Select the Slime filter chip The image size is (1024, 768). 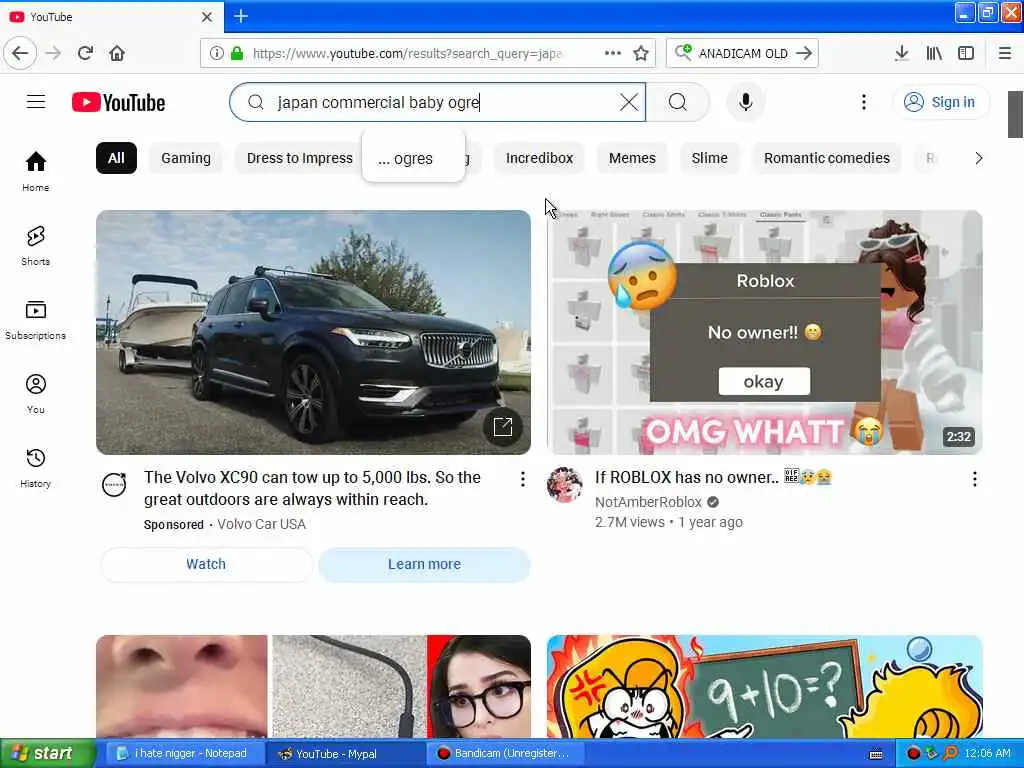709,158
